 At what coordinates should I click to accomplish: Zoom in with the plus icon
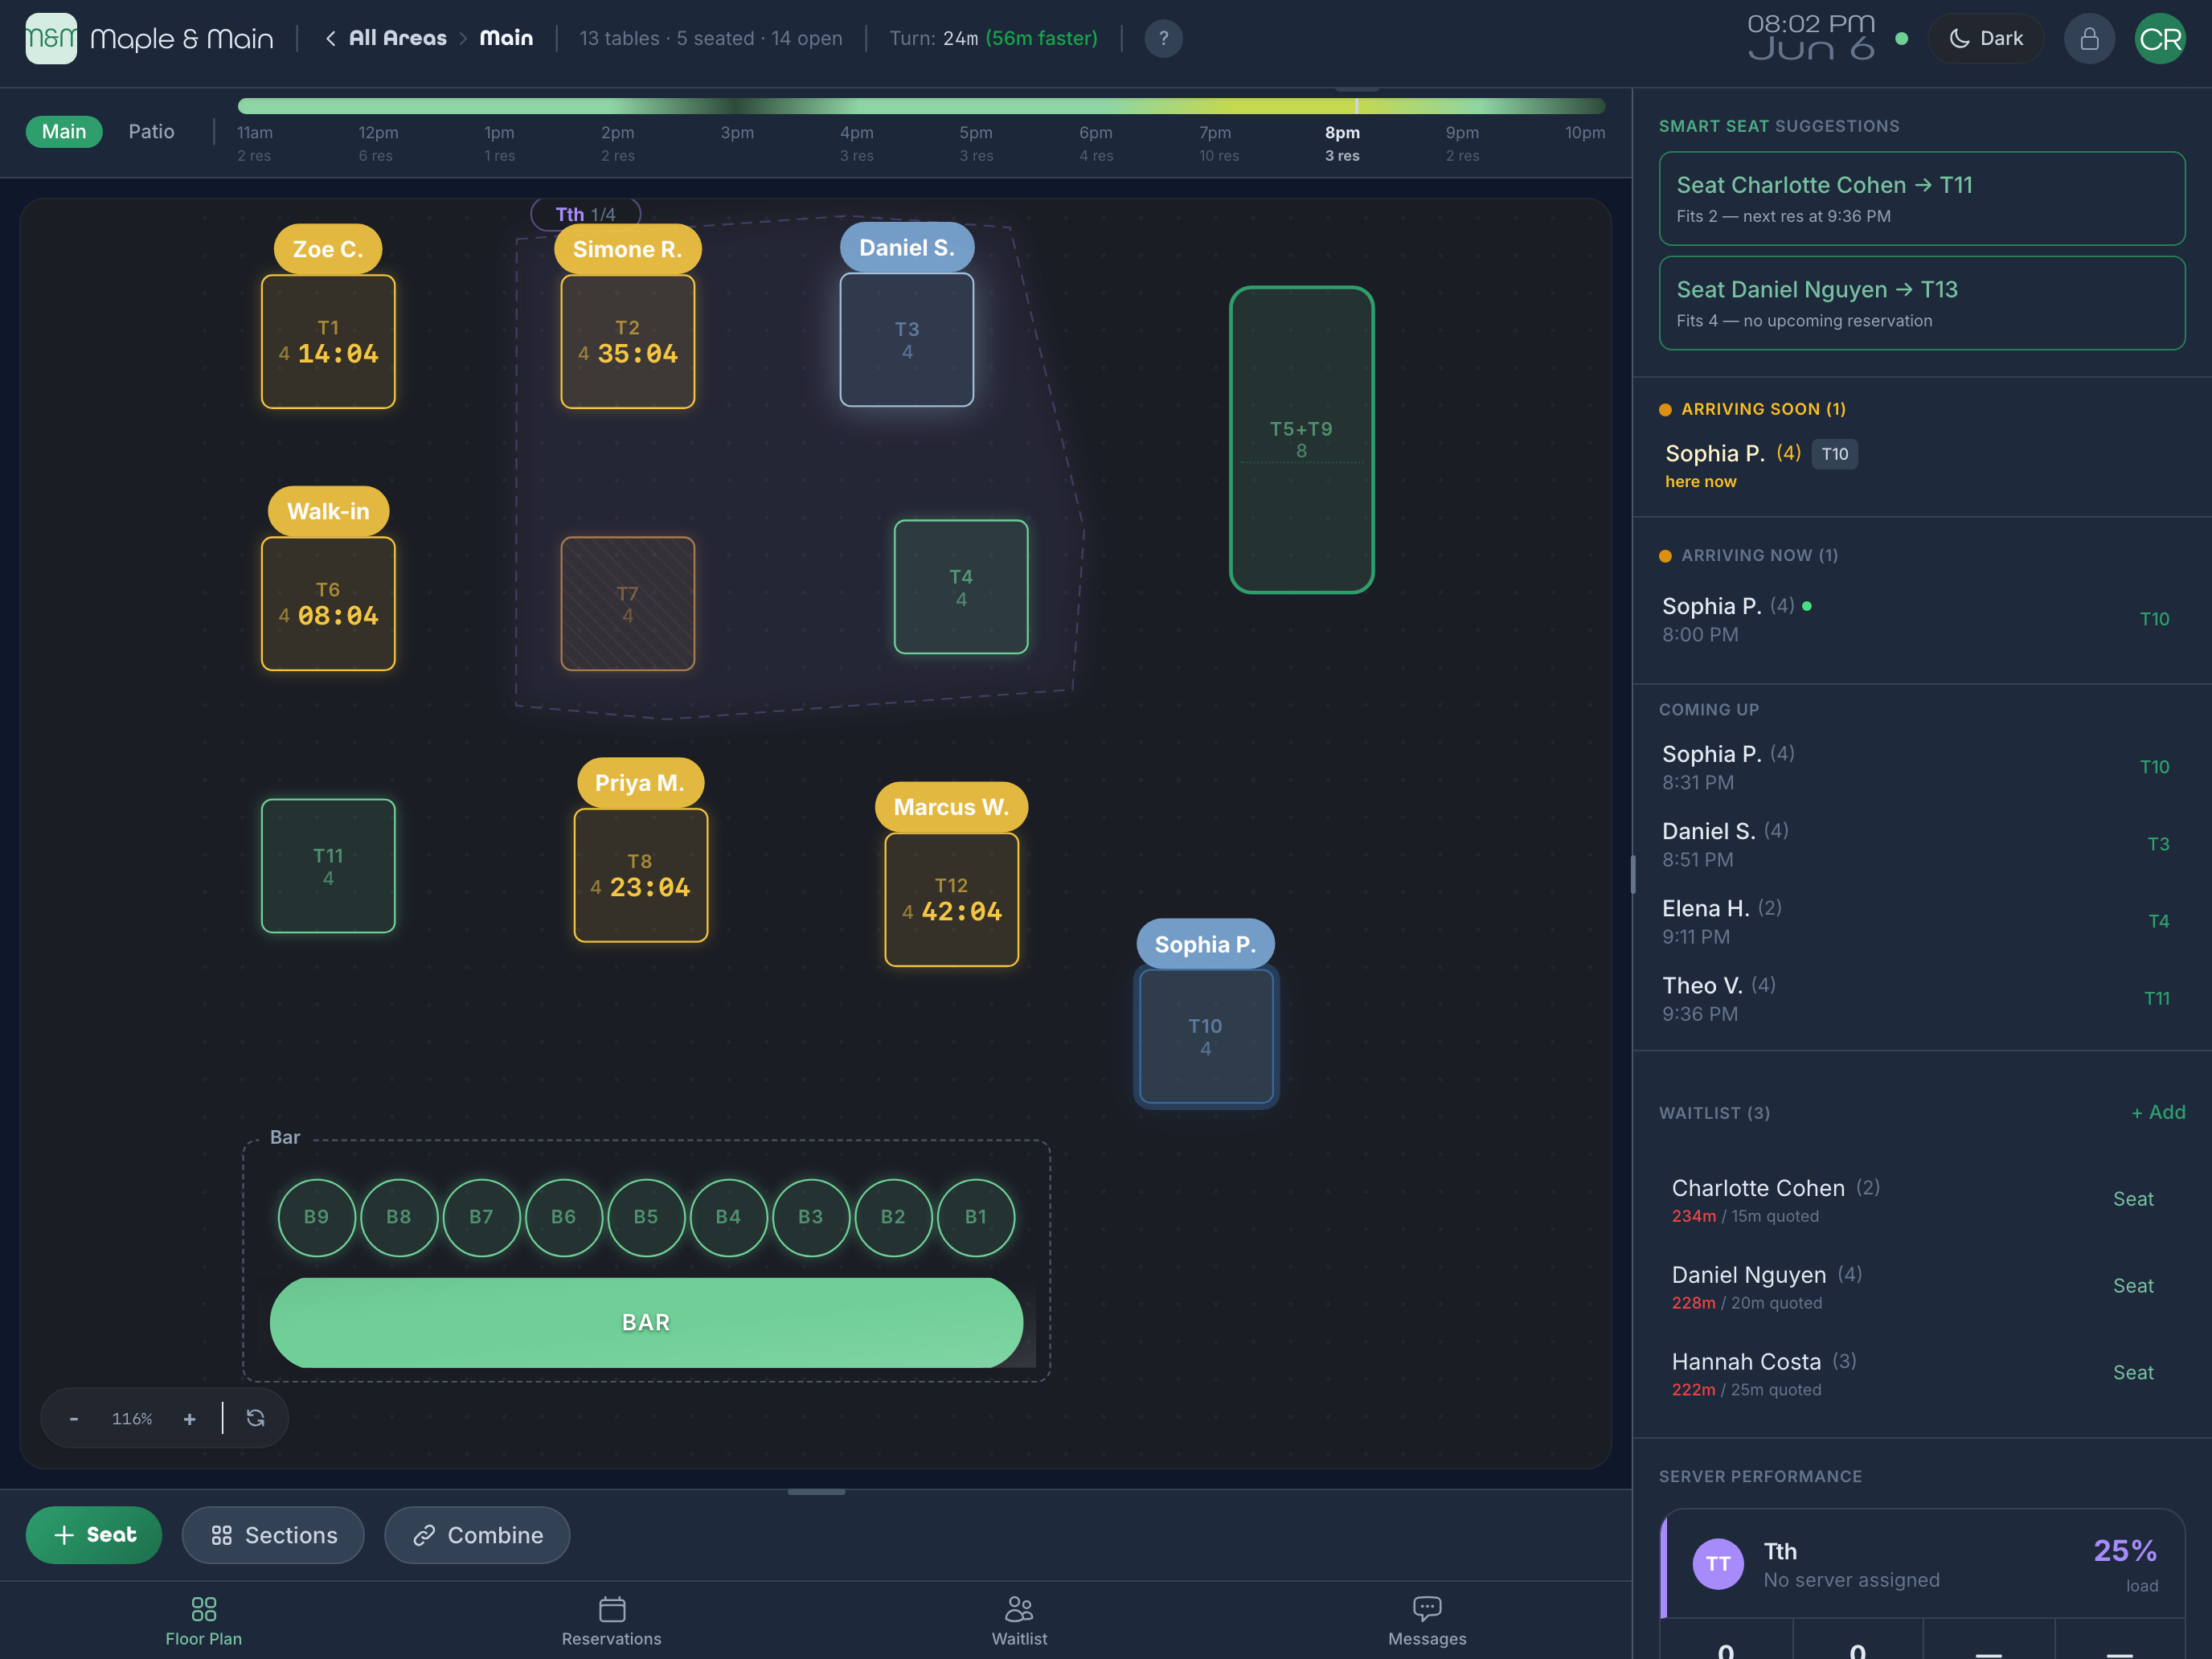pos(189,1418)
